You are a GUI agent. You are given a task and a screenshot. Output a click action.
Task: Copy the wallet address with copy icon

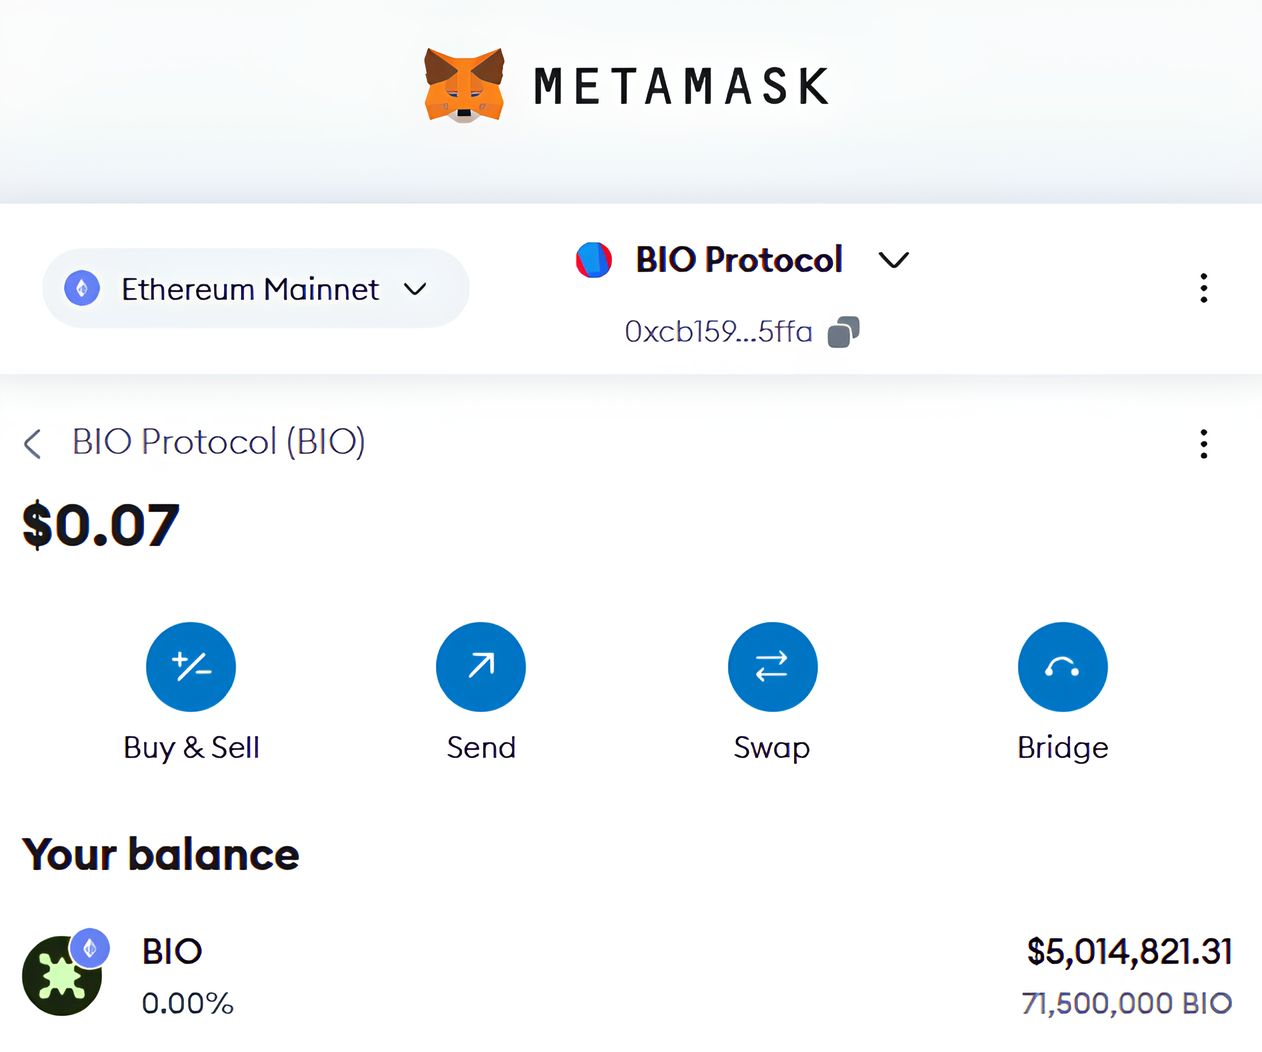tap(843, 332)
